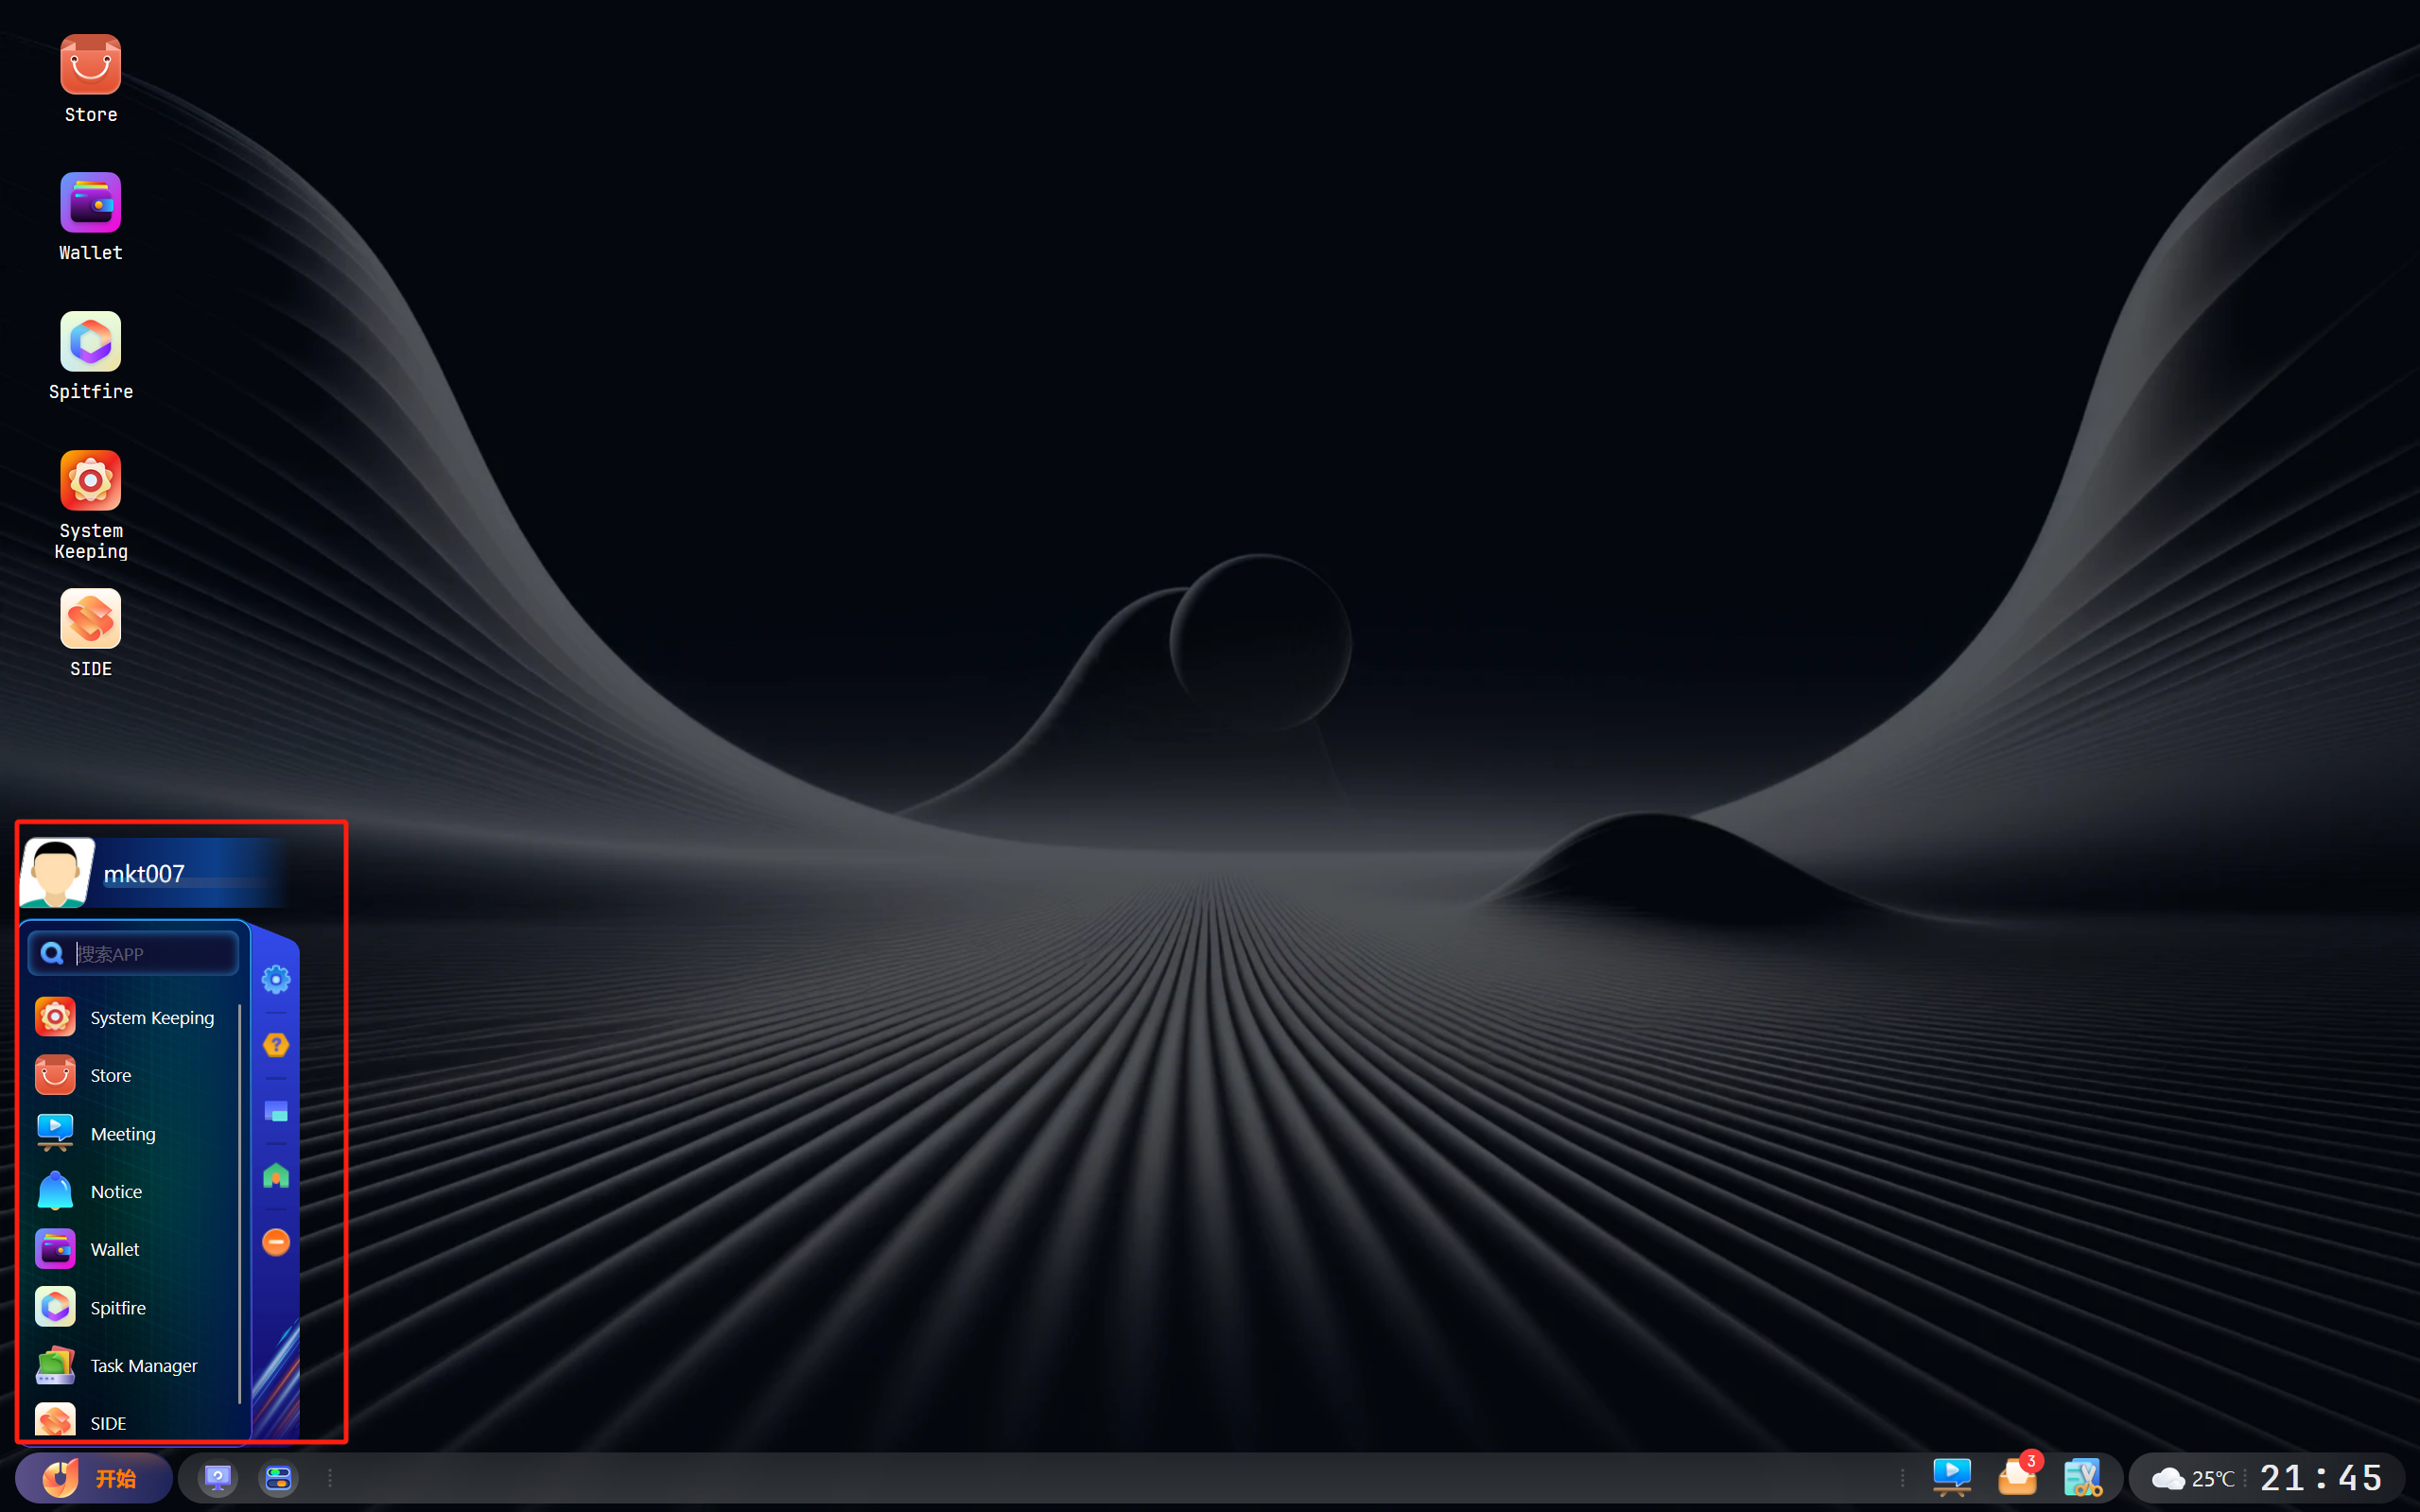Image resolution: width=2420 pixels, height=1512 pixels.
Task: Open the toggle switches control icon in taskbar
Action: tap(278, 1478)
